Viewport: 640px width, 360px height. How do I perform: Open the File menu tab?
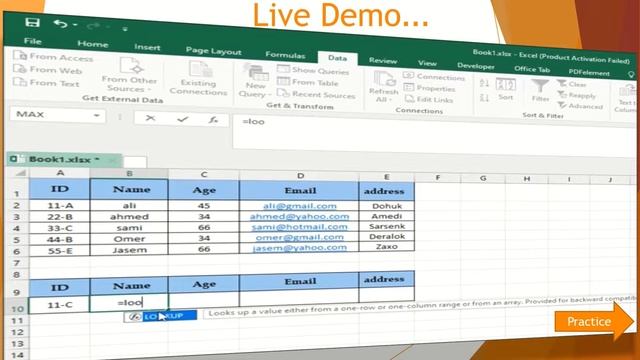[33, 41]
